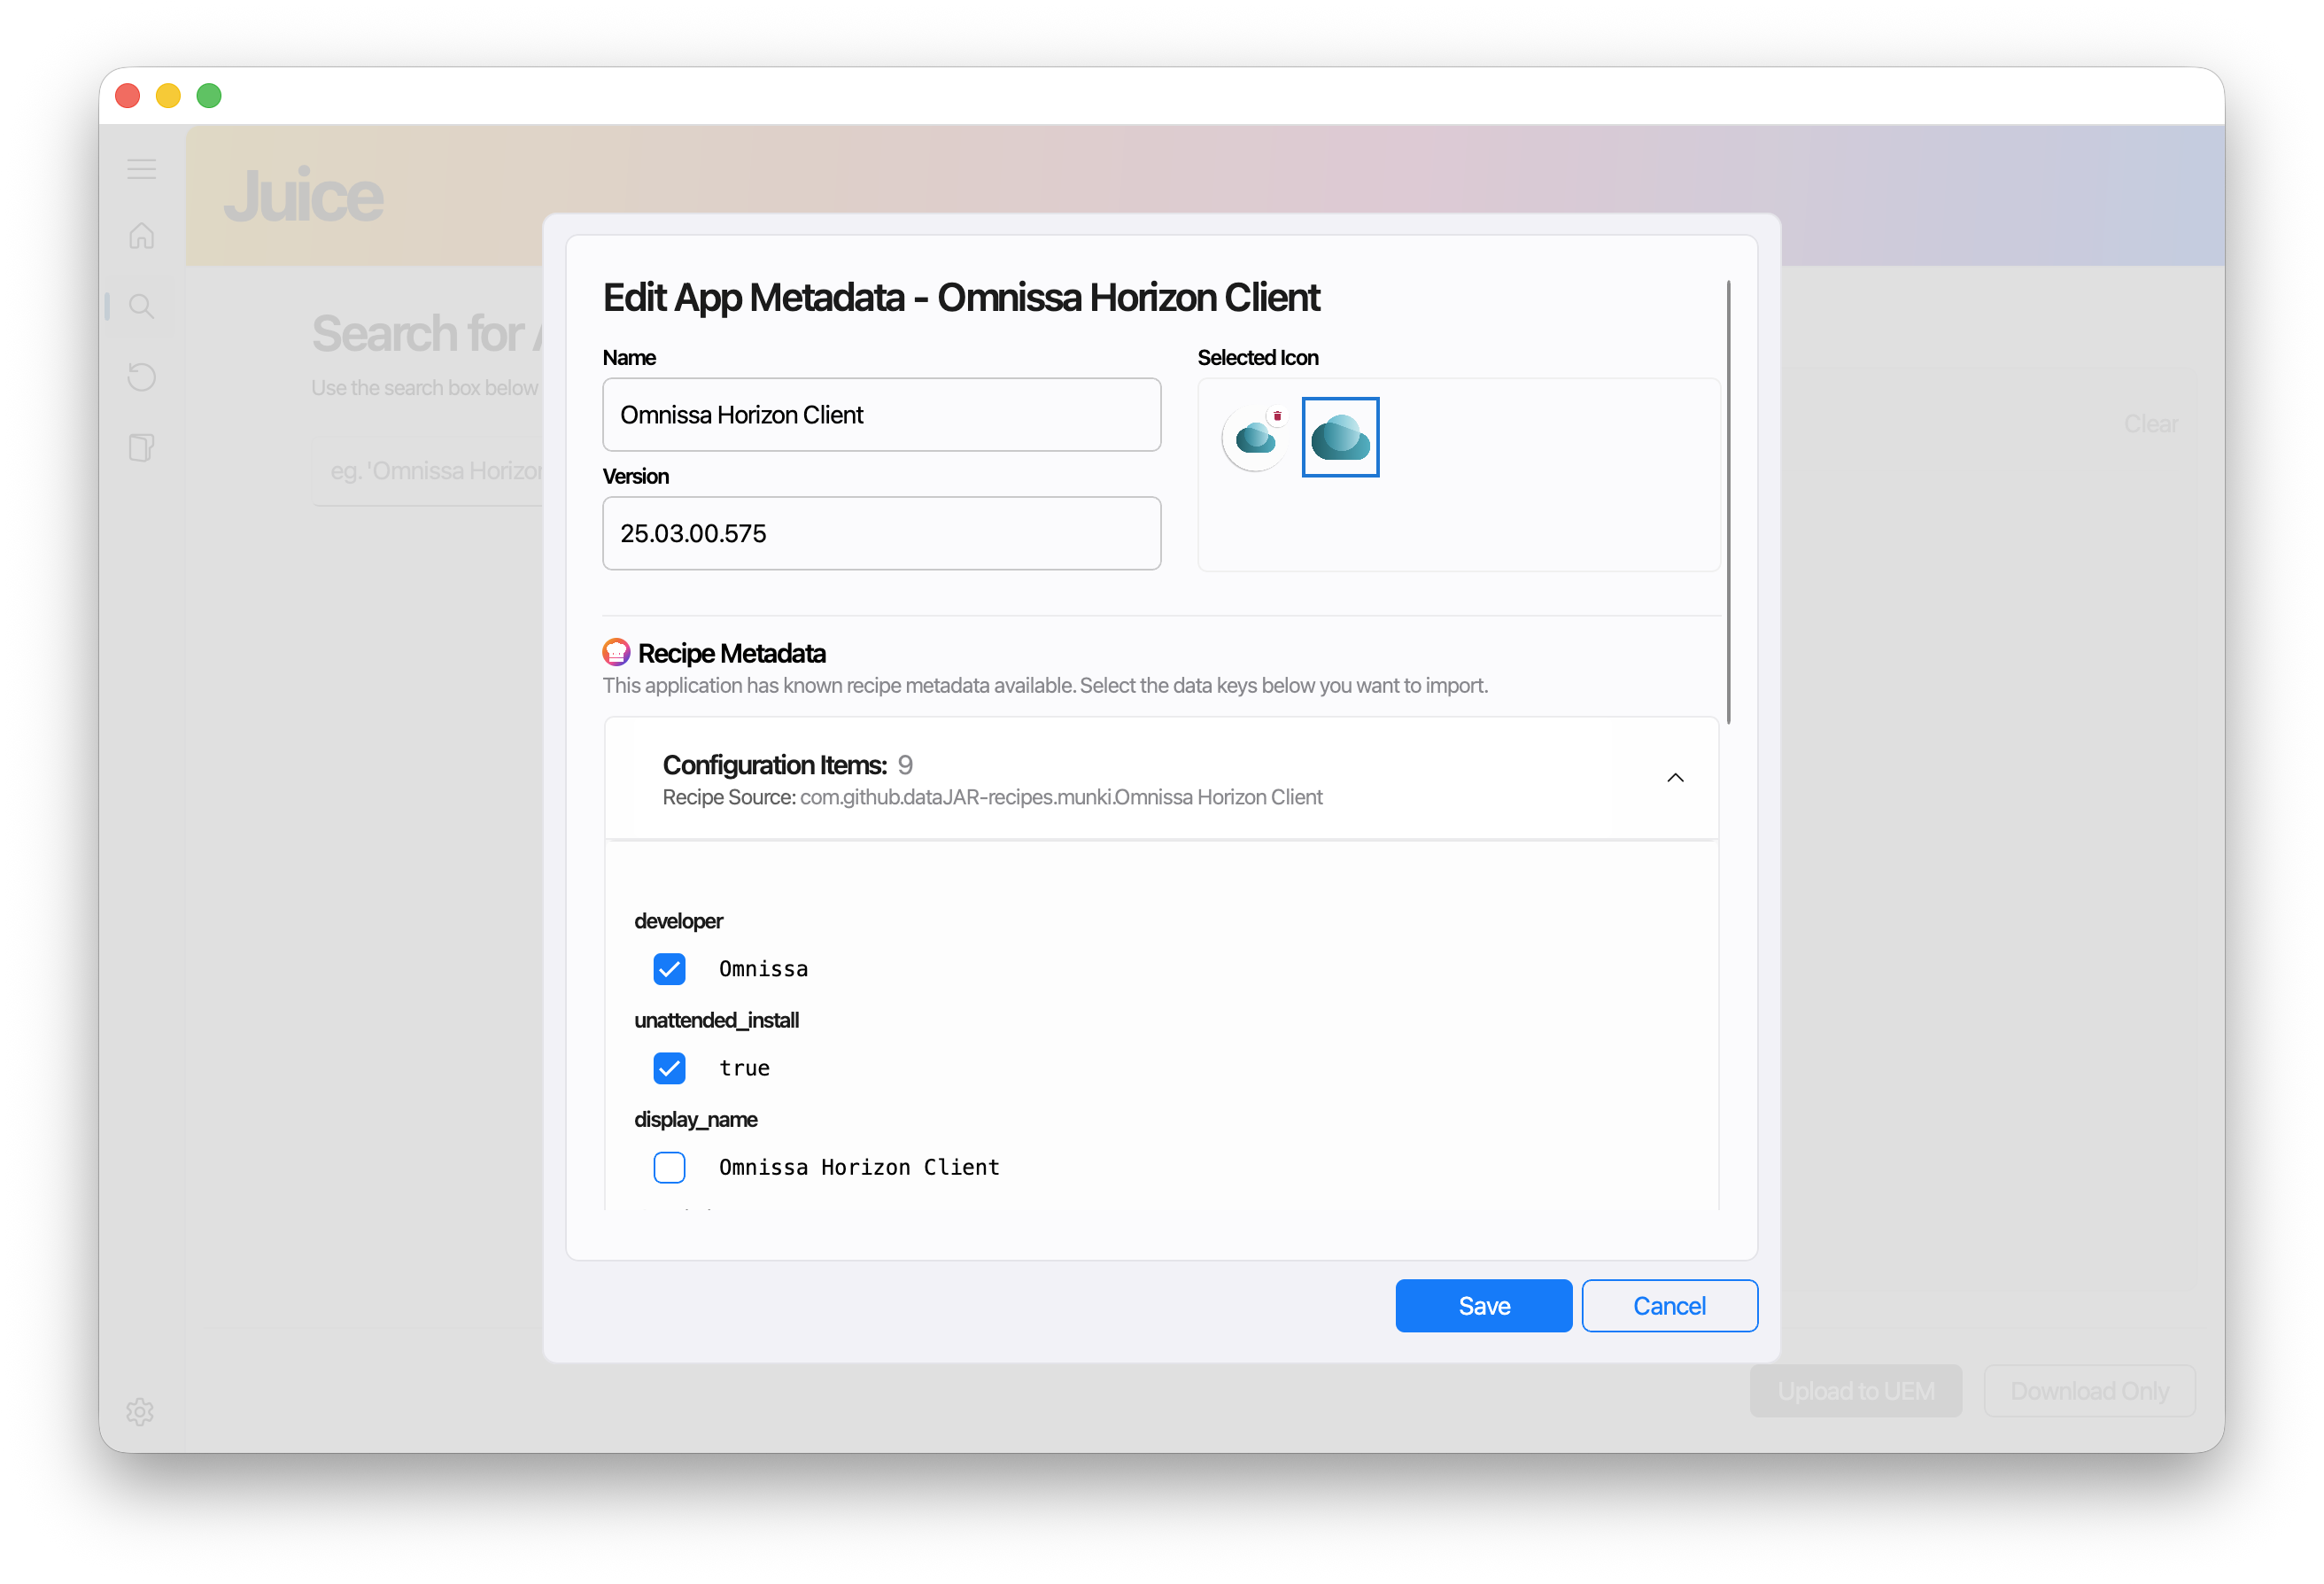This screenshot has height=1584, width=2324.
Task: Click the Version text field
Action: (x=881, y=534)
